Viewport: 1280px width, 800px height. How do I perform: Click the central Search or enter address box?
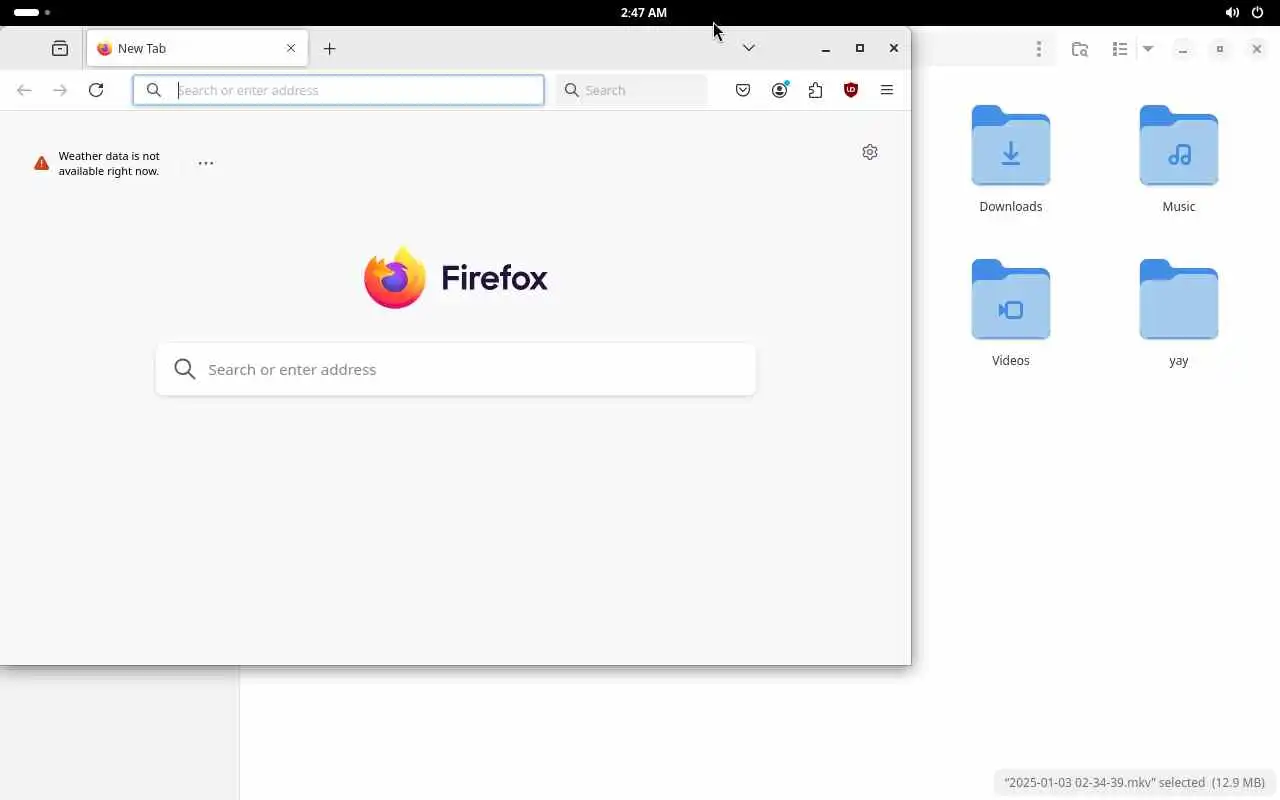tap(455, 369)
